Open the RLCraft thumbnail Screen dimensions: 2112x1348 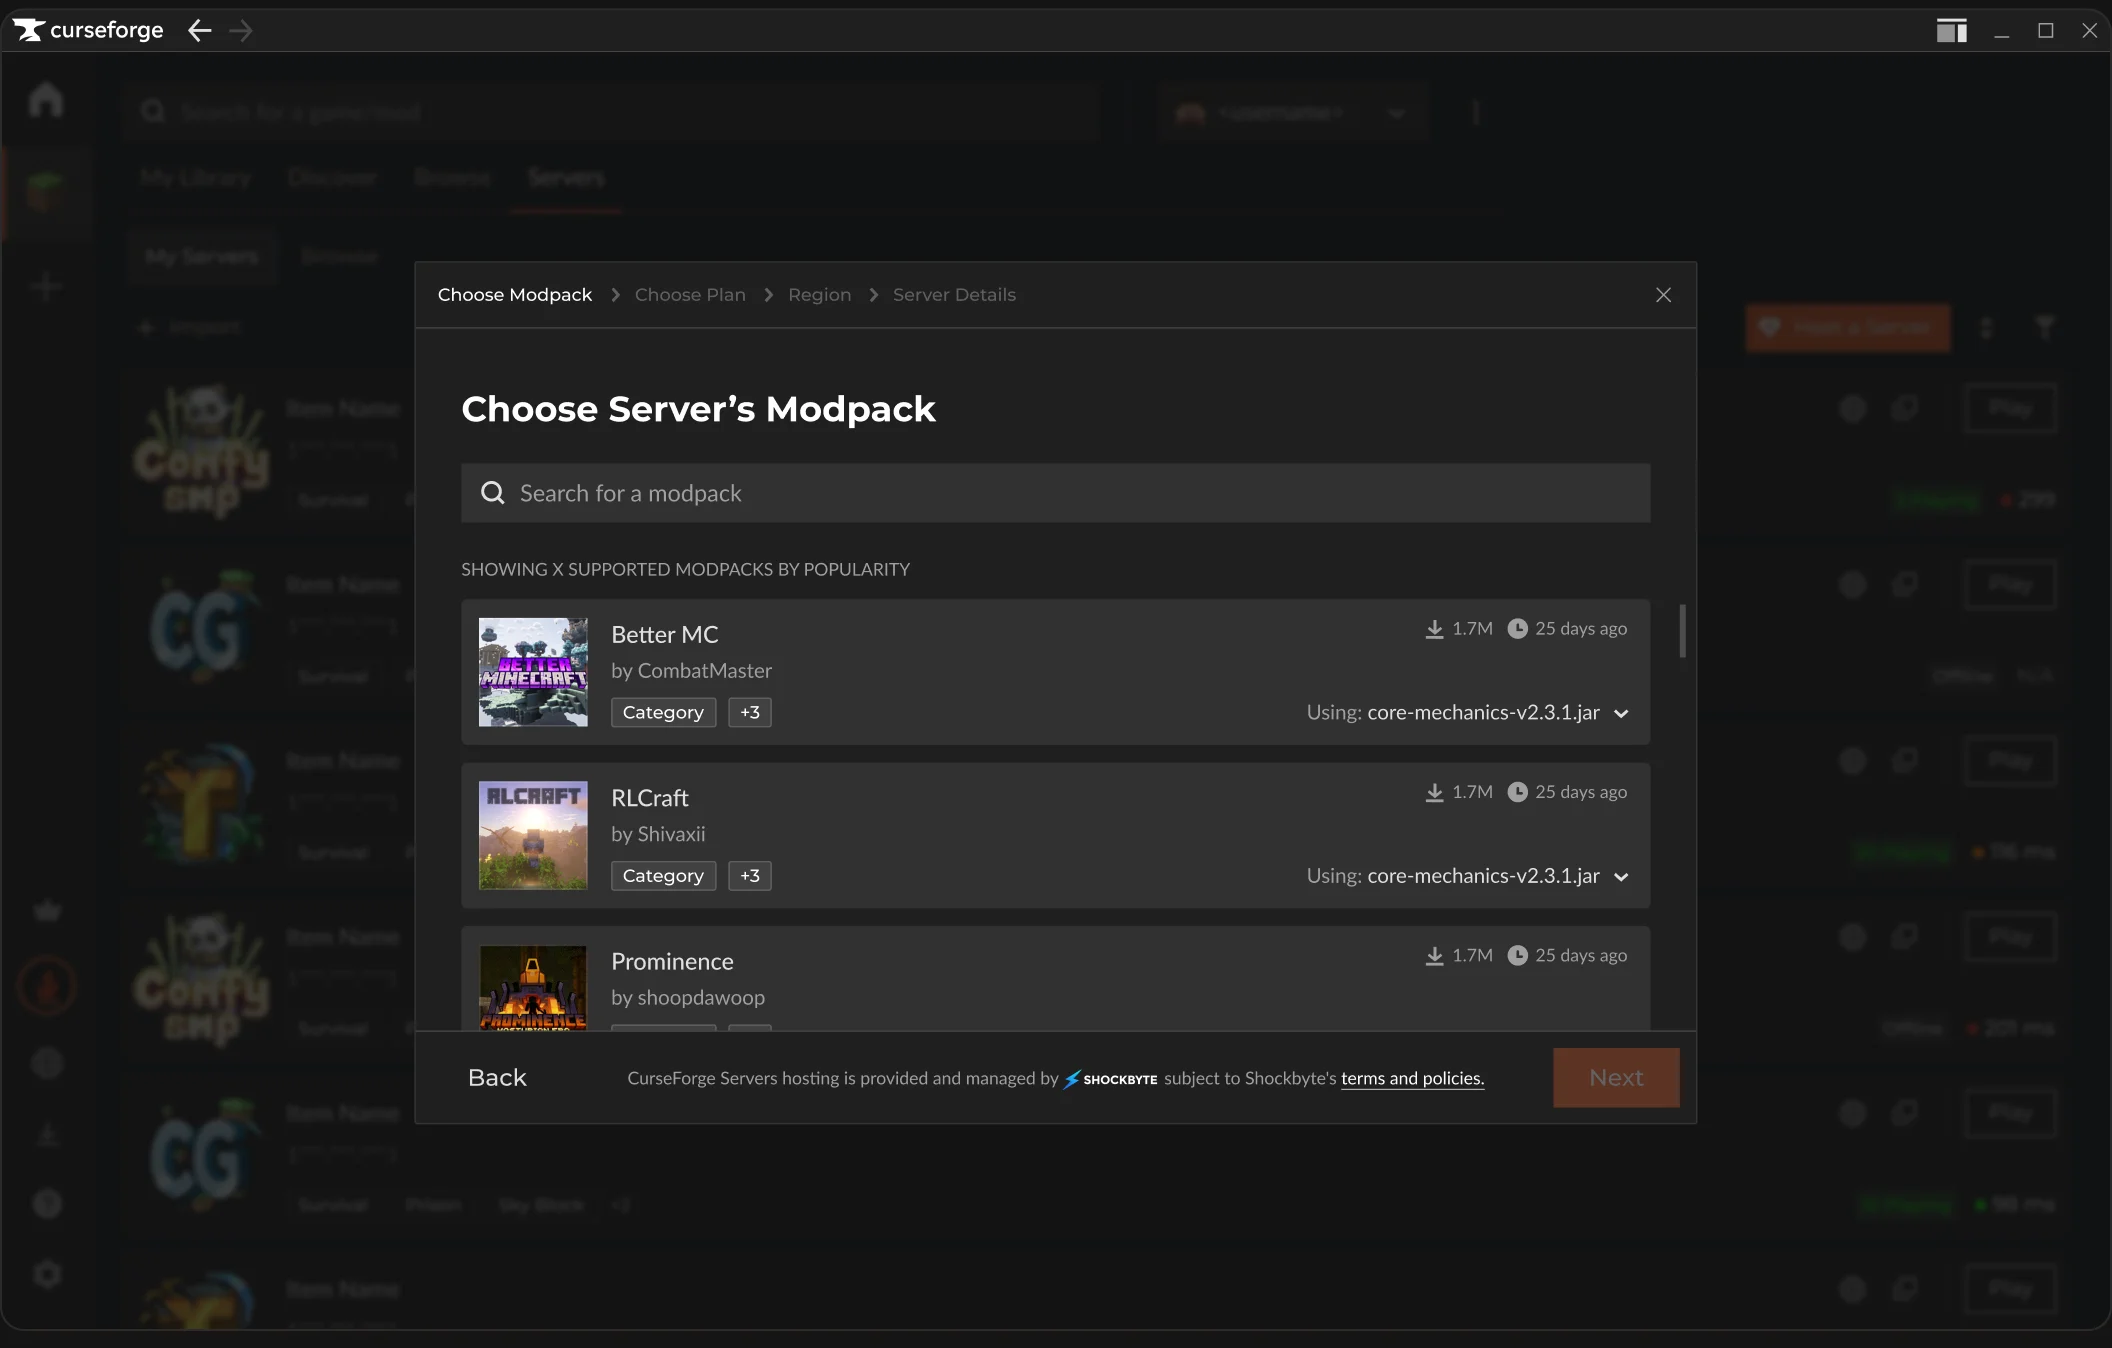pos(533,835)
